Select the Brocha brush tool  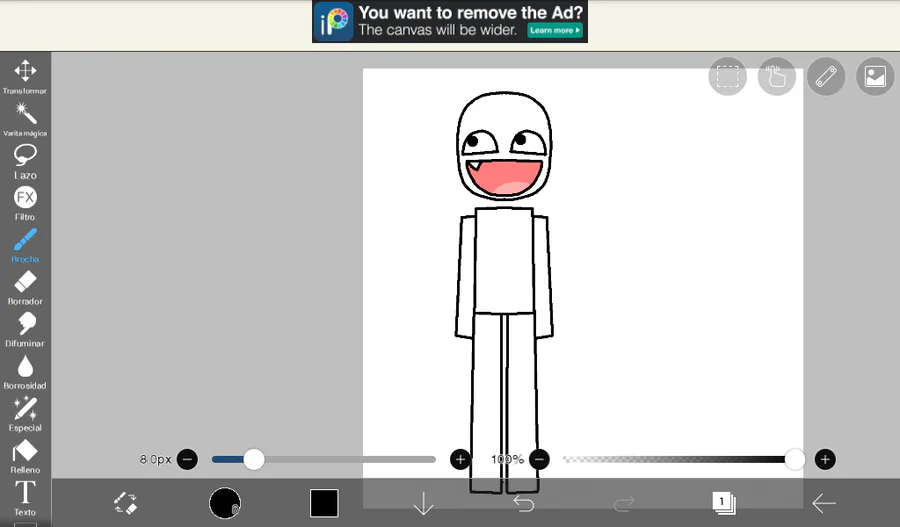(x=25, y=245)
